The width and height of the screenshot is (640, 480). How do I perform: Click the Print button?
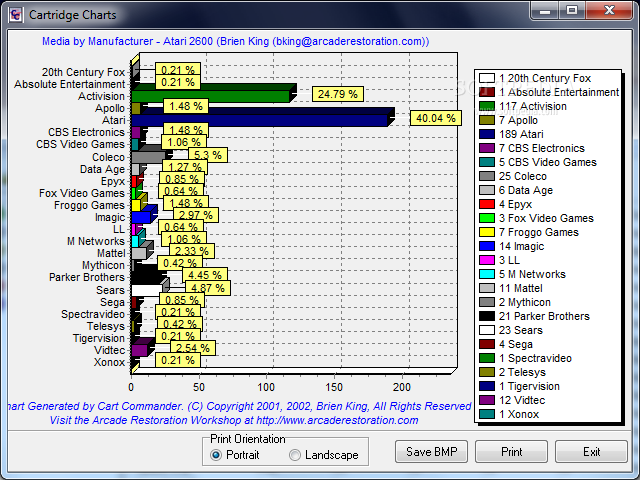pos(511,451)
